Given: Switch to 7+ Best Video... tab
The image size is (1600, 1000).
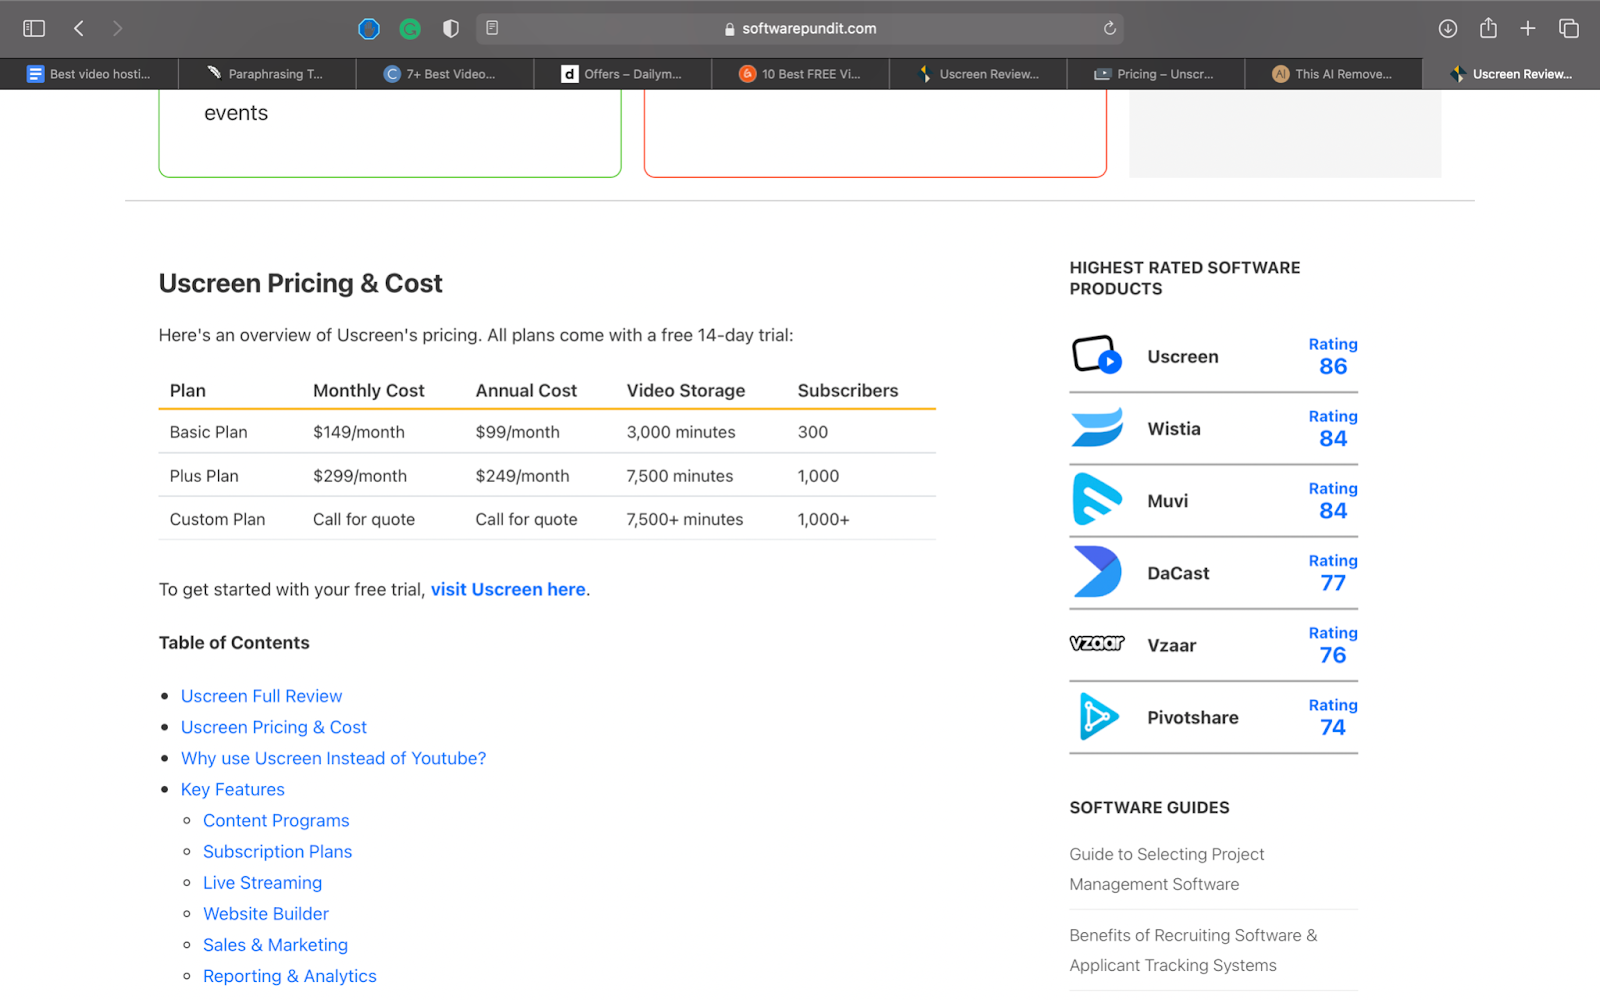Looking at the screenshot, I should (444, 74).
